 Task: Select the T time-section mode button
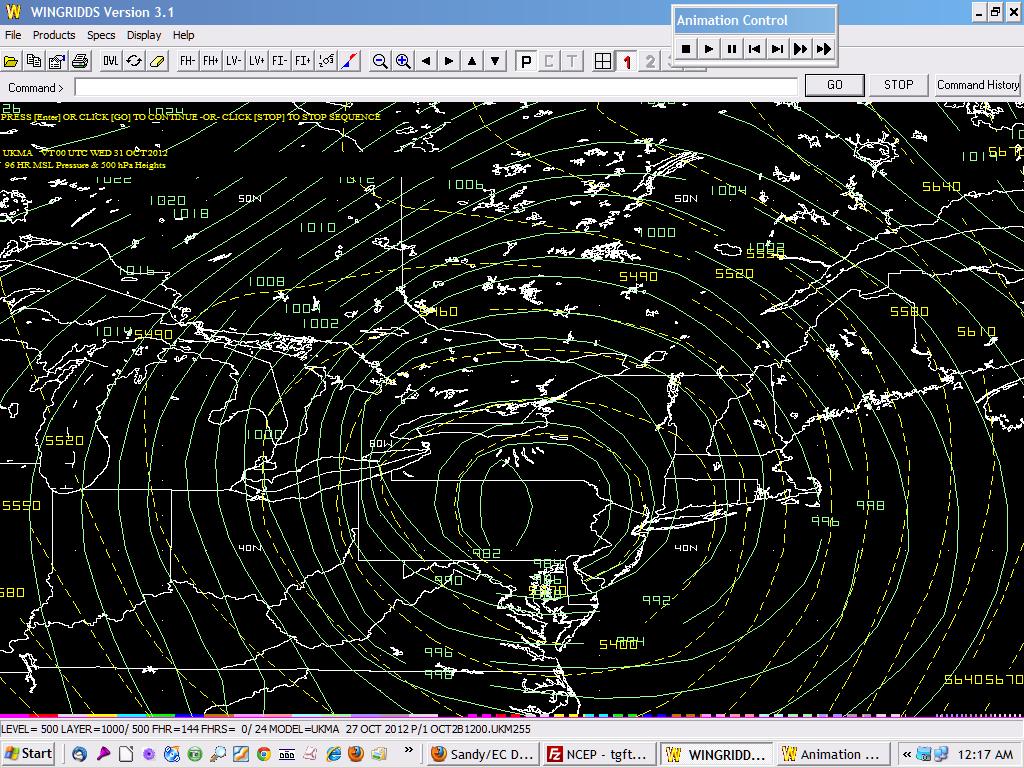(x=571, y=61)
